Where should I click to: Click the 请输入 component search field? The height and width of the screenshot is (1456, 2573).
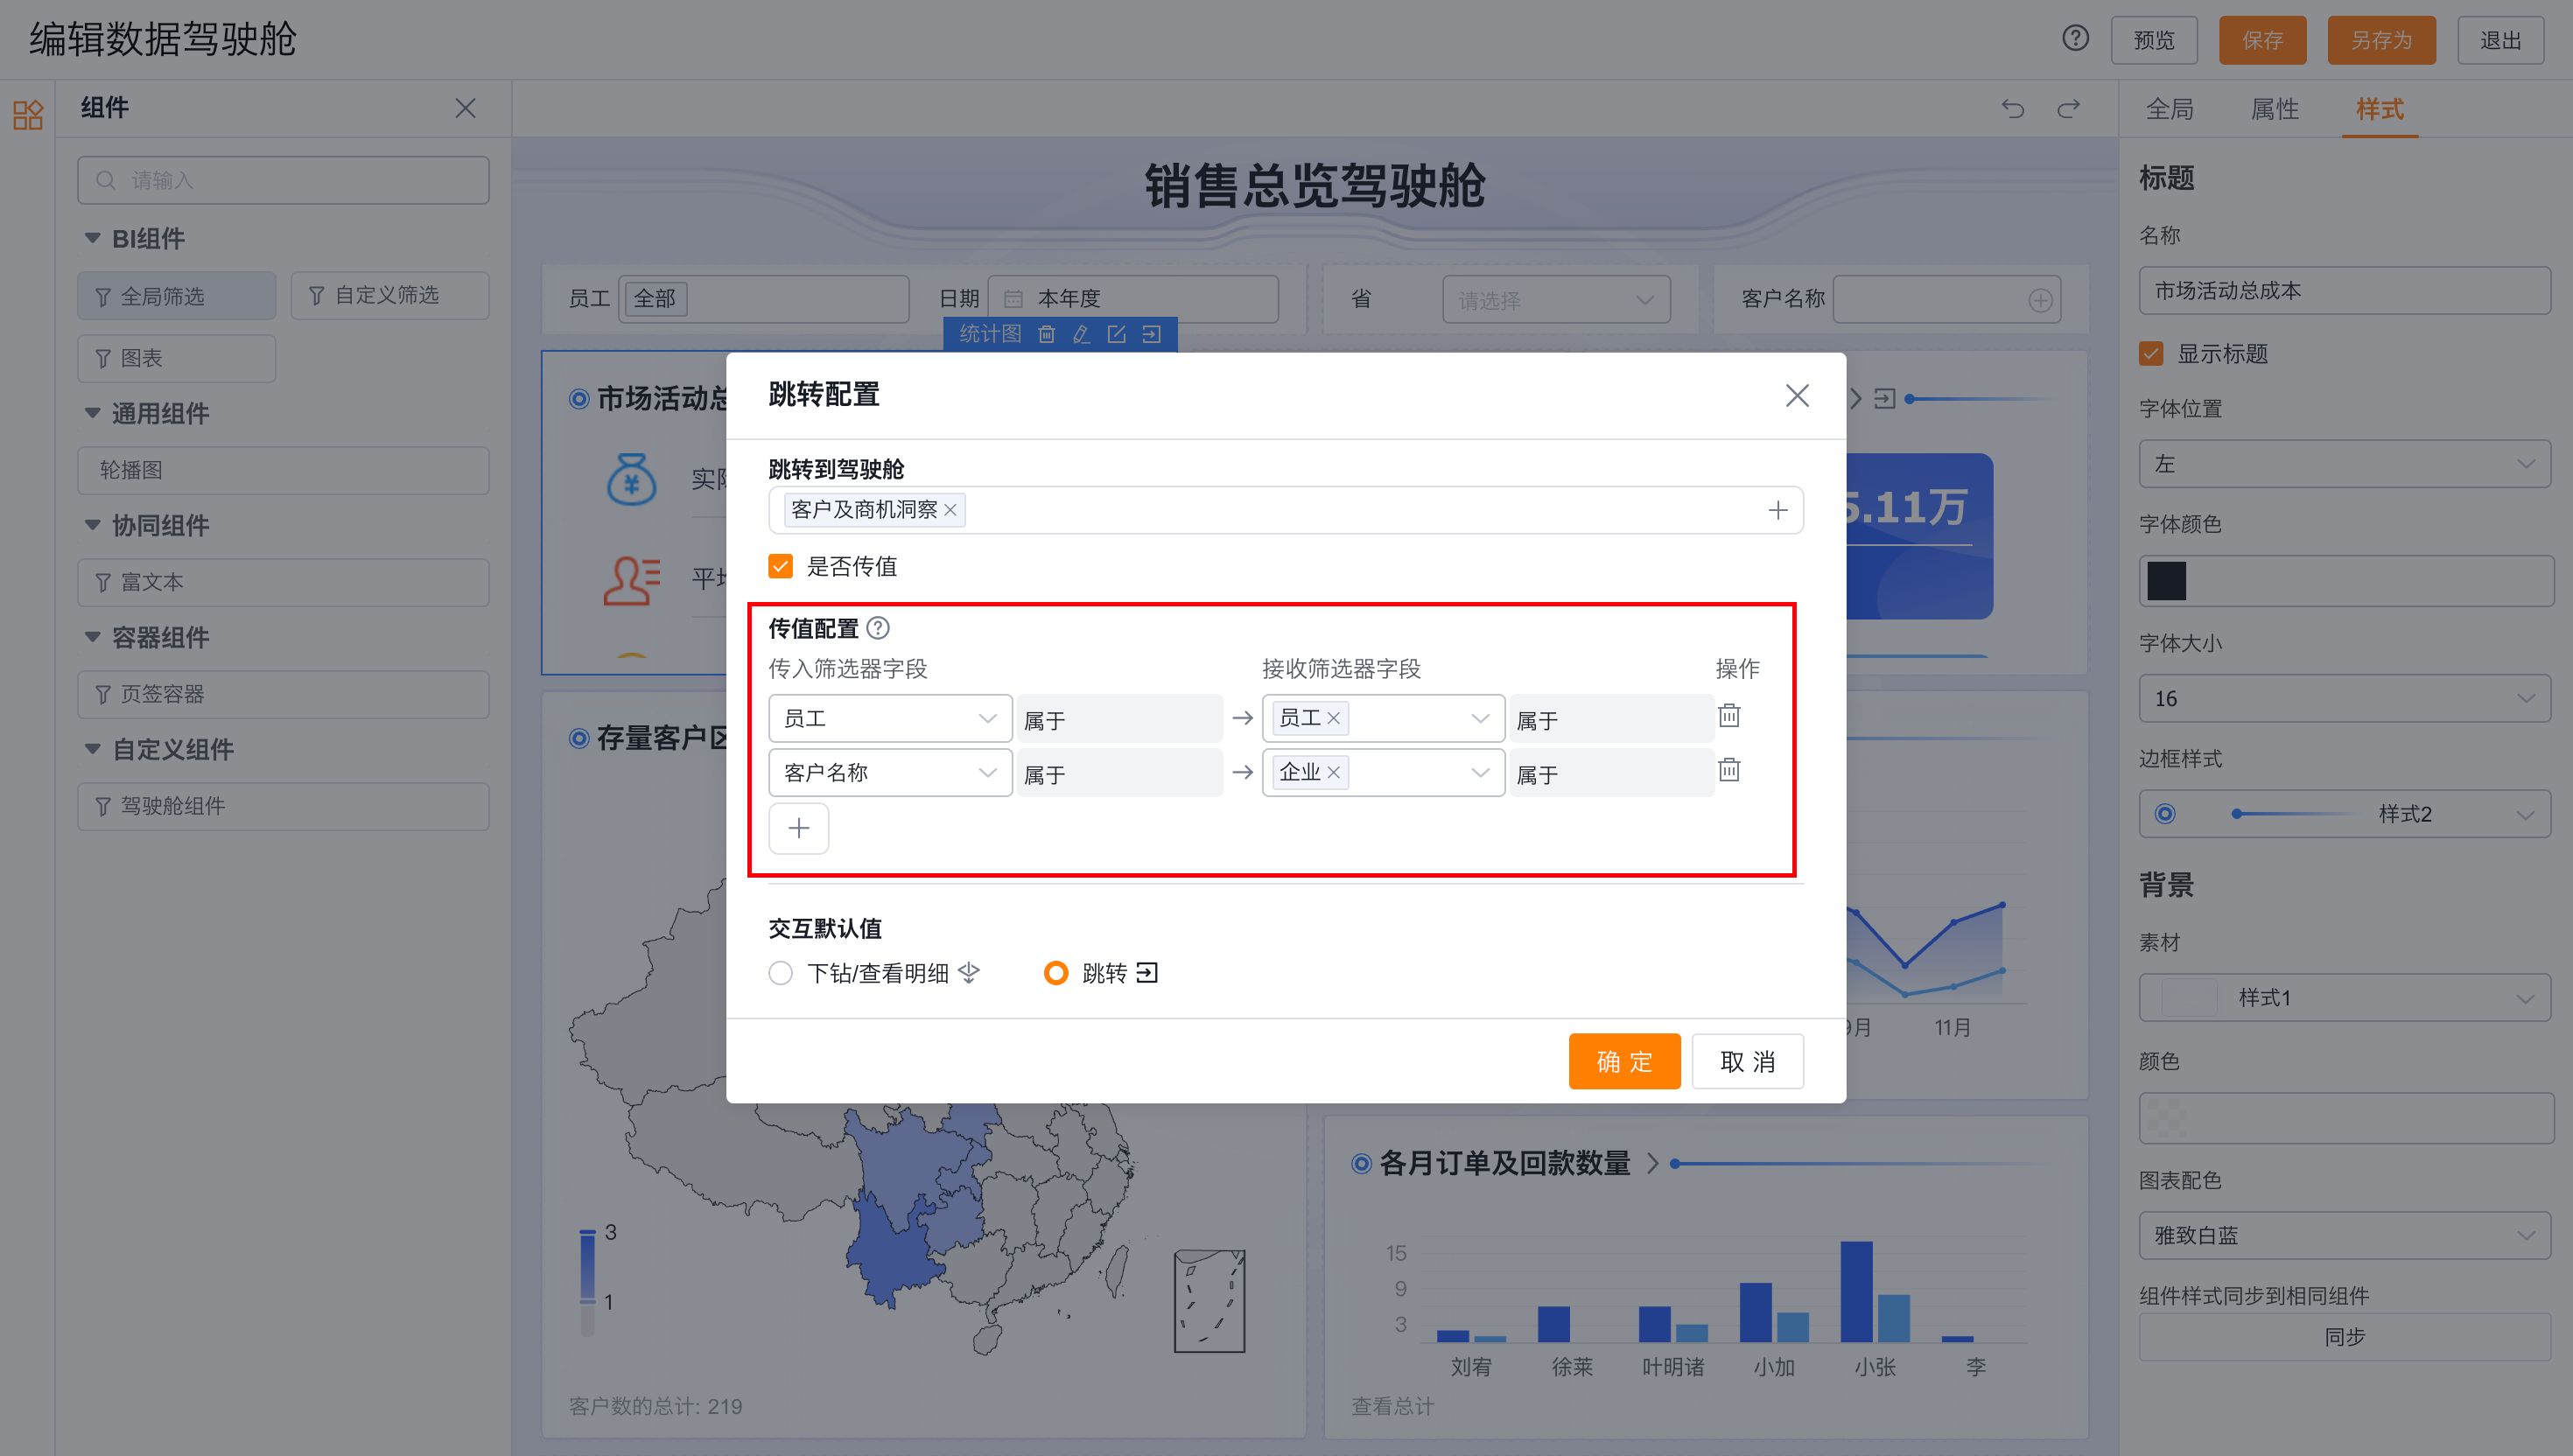click(x=283, y=180)
